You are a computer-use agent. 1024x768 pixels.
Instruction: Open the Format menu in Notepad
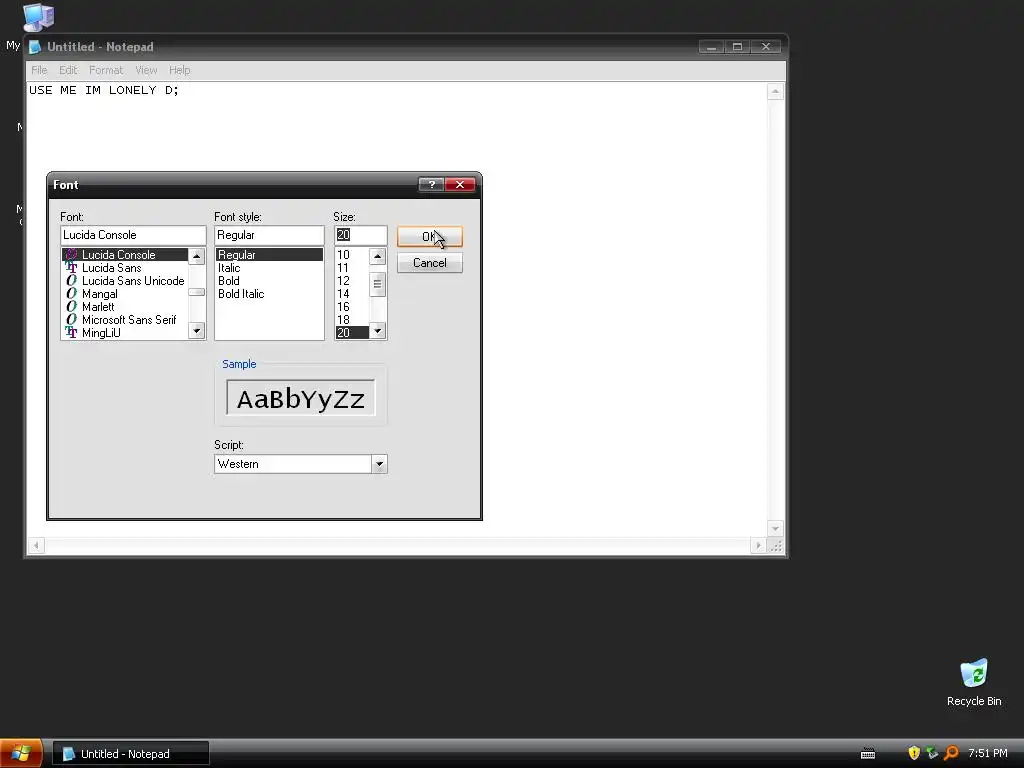pos(106,70)
